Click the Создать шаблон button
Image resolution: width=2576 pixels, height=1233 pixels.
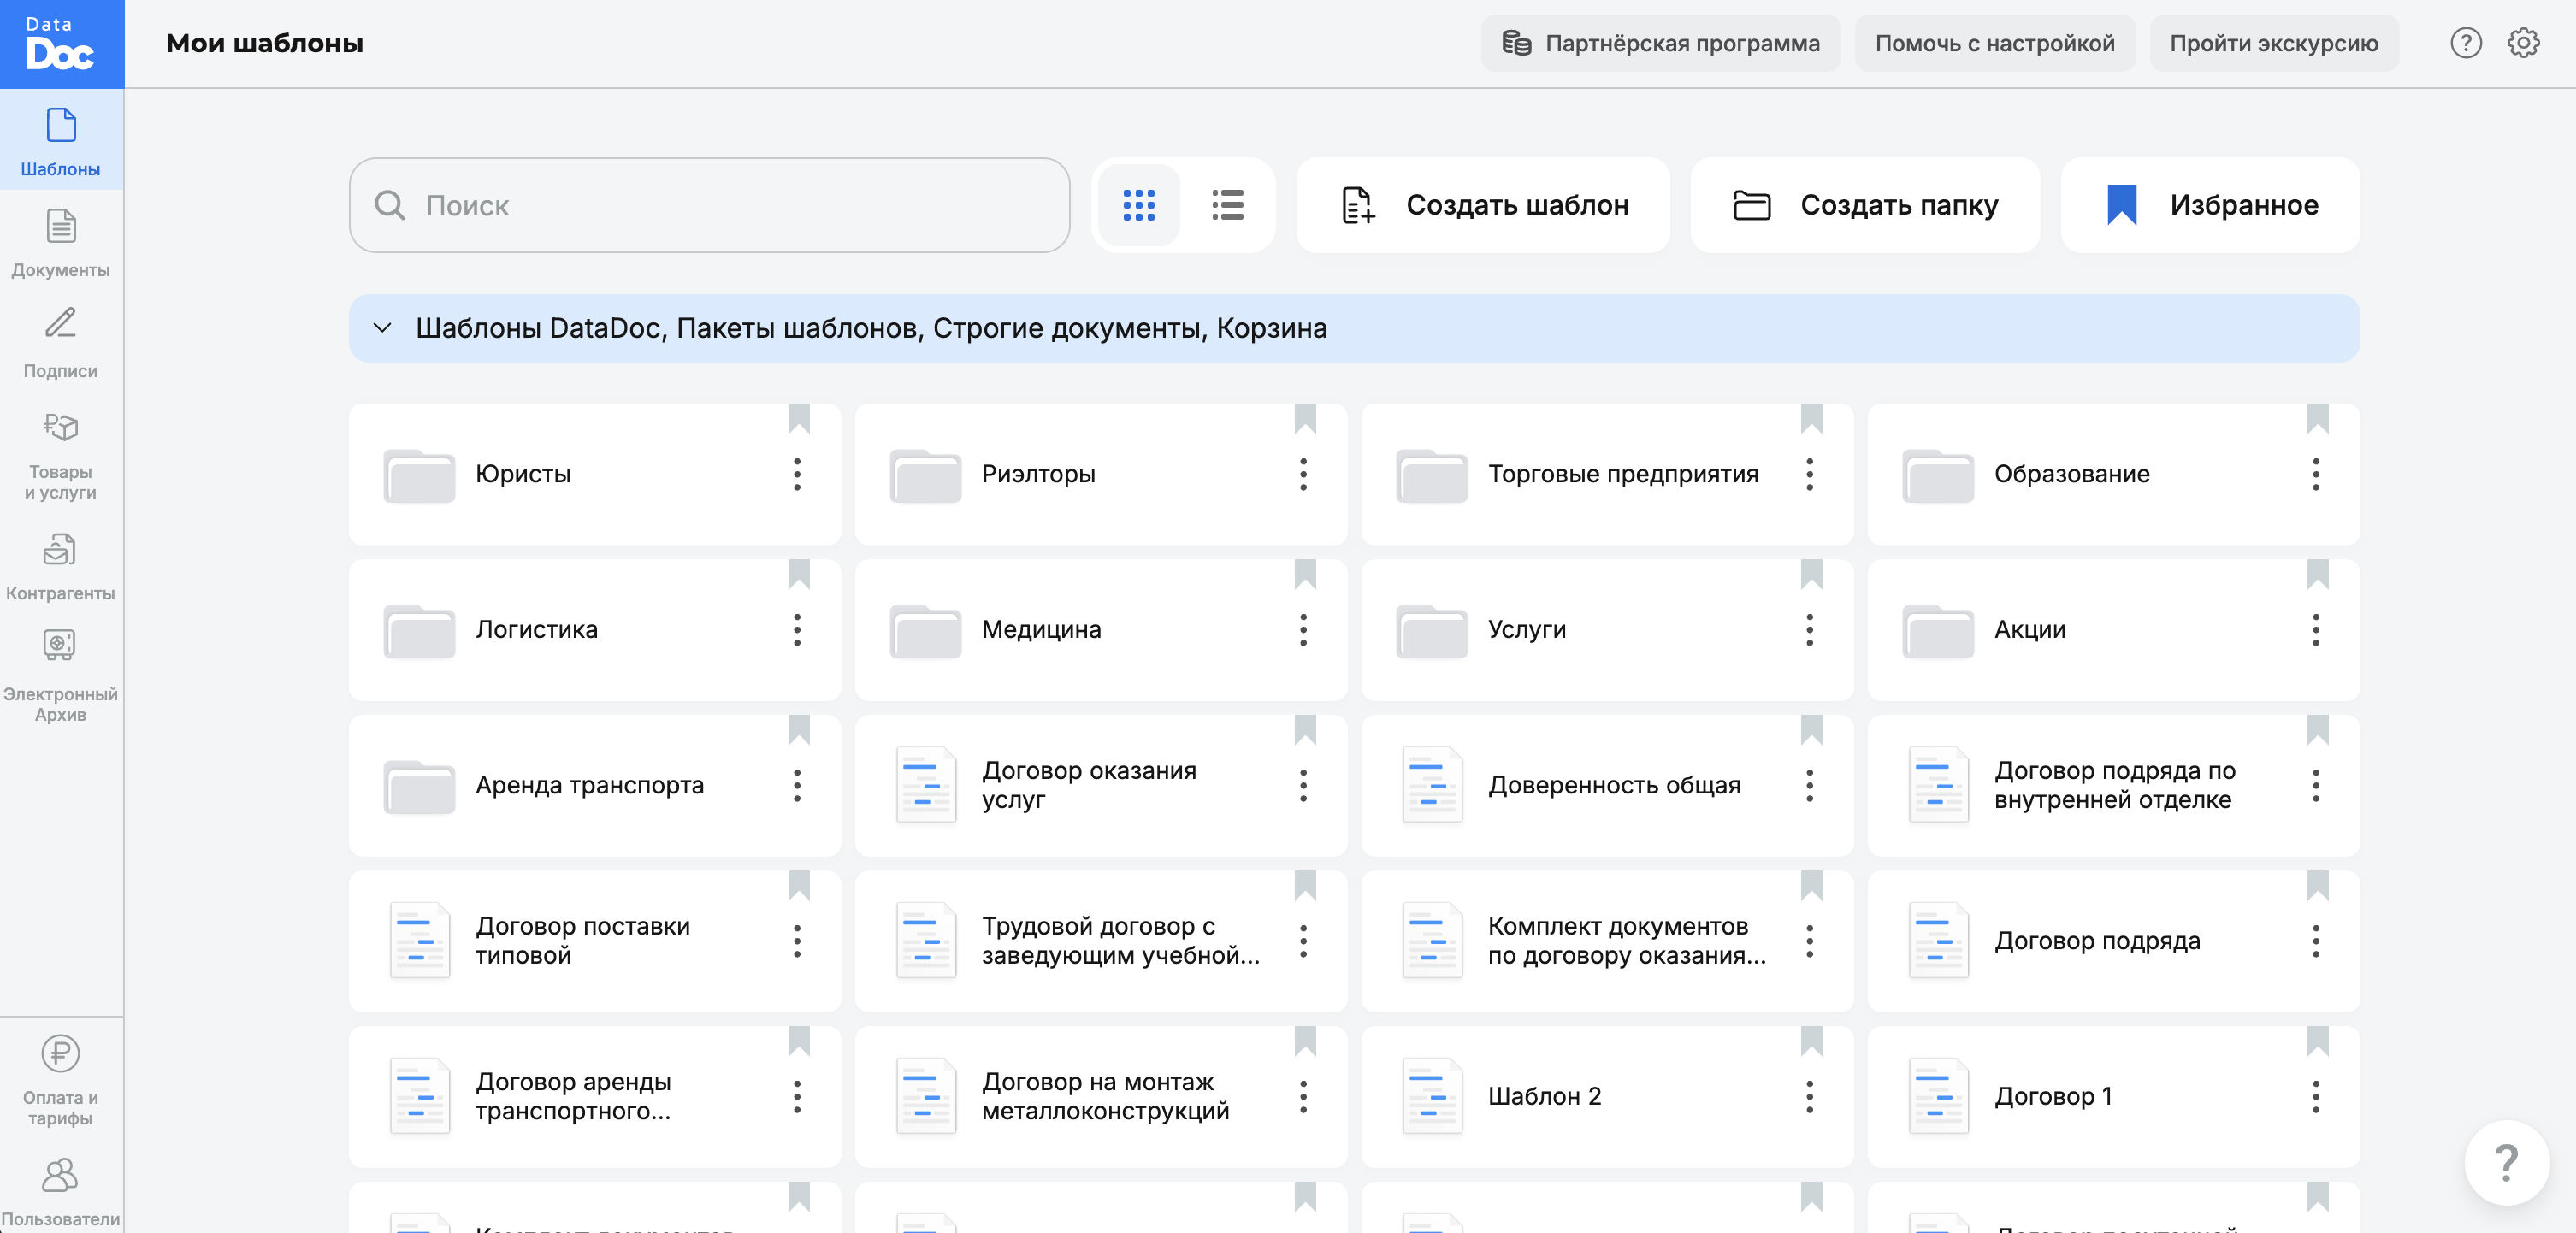point(1482,205)
